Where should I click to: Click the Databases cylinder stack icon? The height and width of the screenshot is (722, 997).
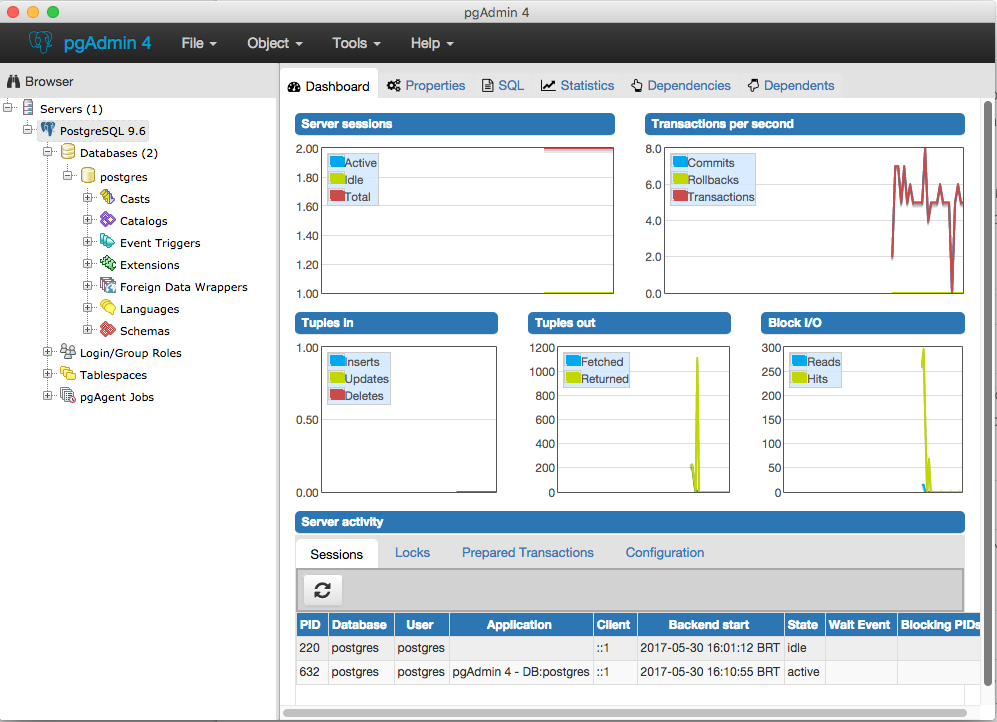68,151
